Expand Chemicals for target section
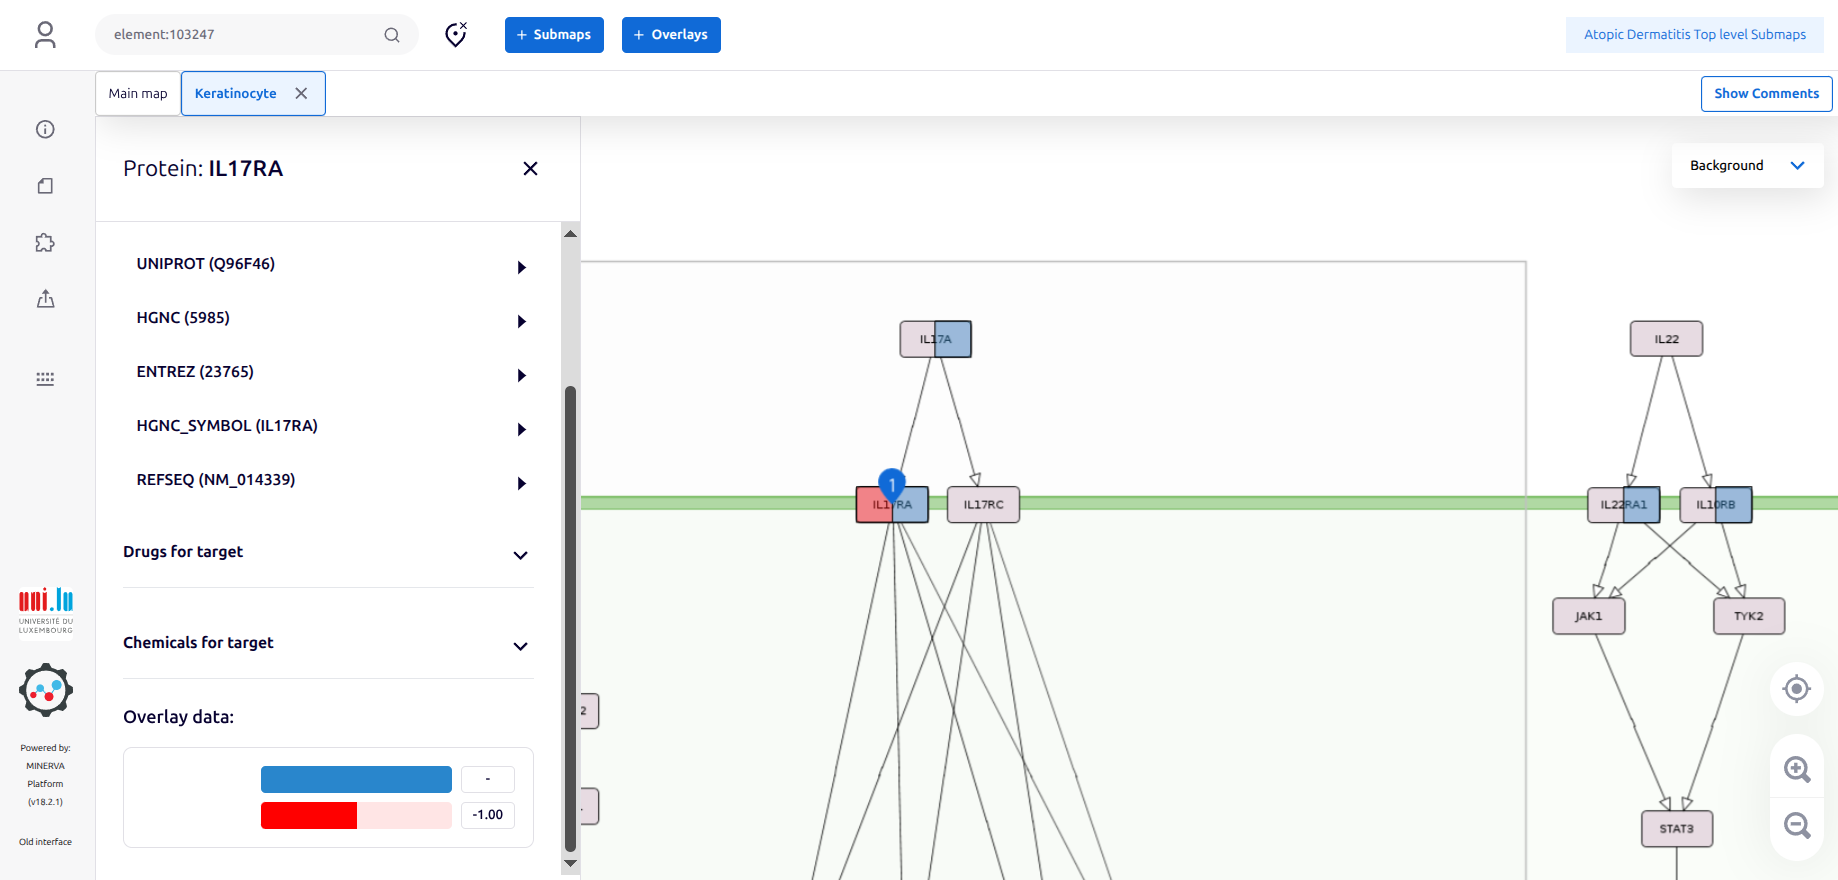This screenshot has width=1838, height=880. click(520, 646)
